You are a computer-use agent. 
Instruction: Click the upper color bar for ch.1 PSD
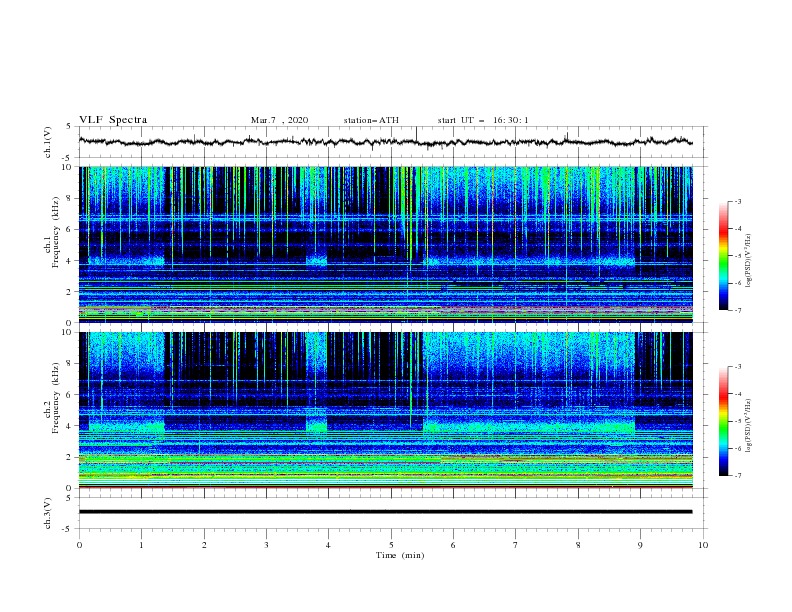tap(723, 256)
